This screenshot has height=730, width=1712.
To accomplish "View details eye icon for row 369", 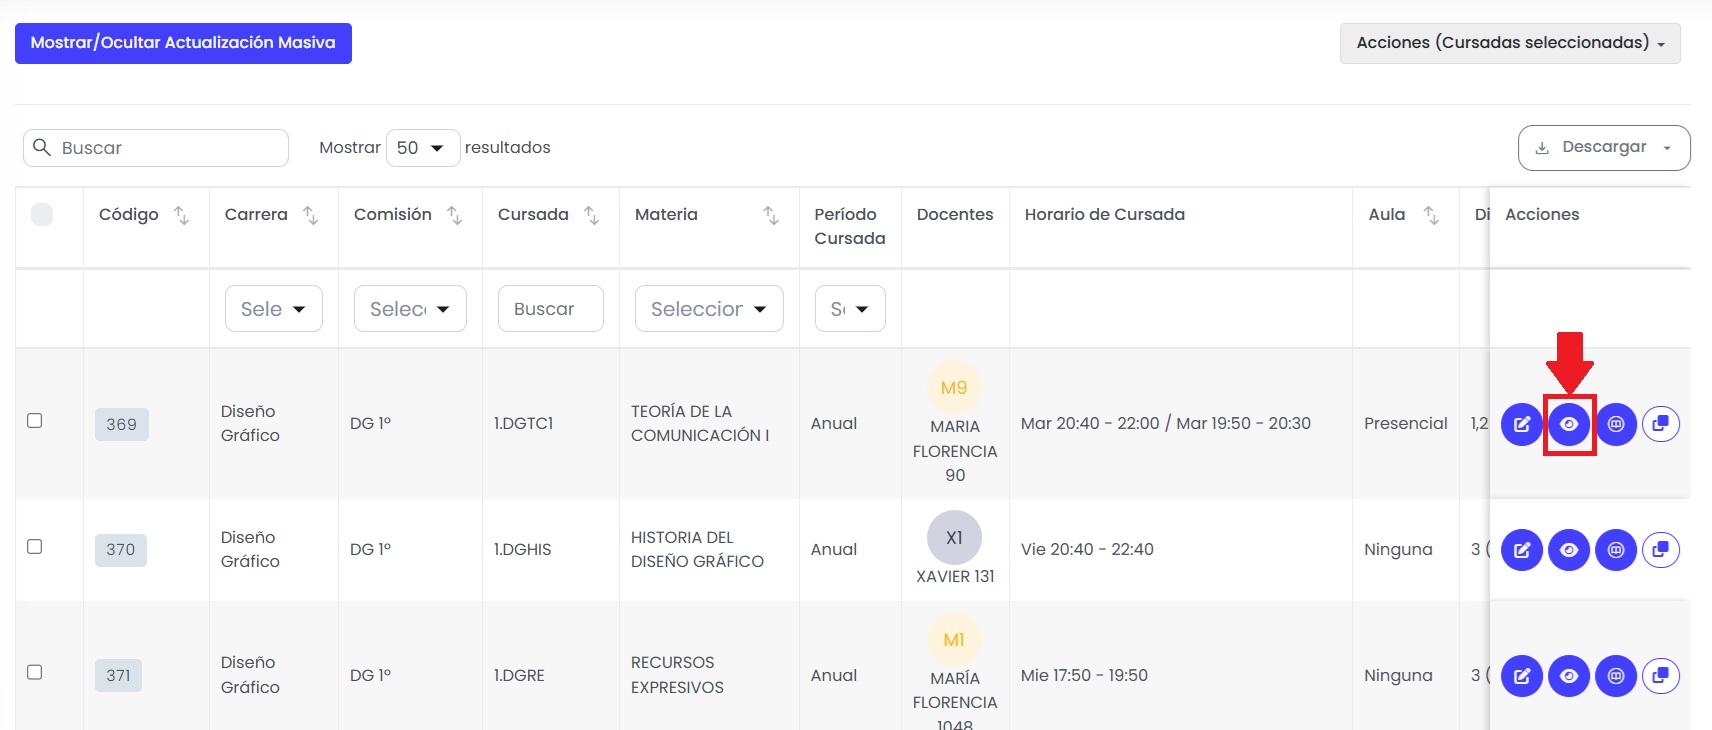I will pos(1569,424).
